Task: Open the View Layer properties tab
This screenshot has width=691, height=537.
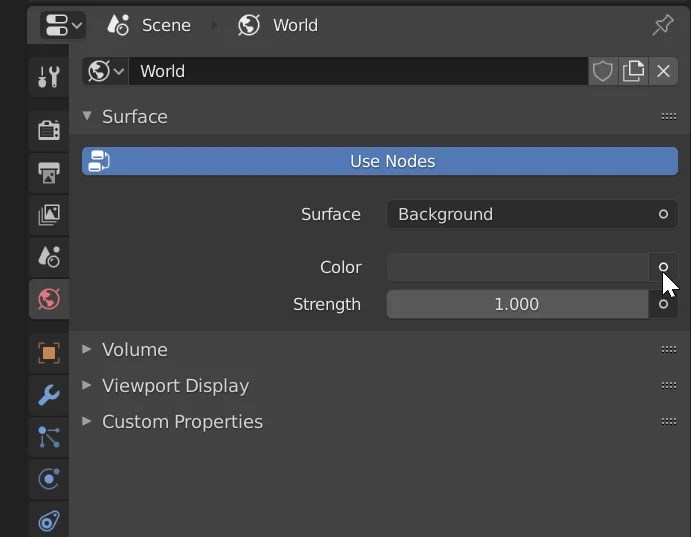Action: [x=49, y=215]
